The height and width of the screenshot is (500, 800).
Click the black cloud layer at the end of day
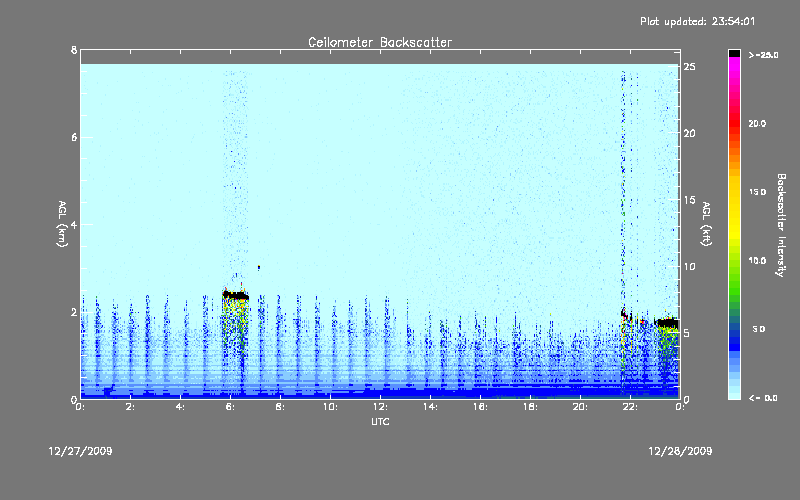[667, 323]
